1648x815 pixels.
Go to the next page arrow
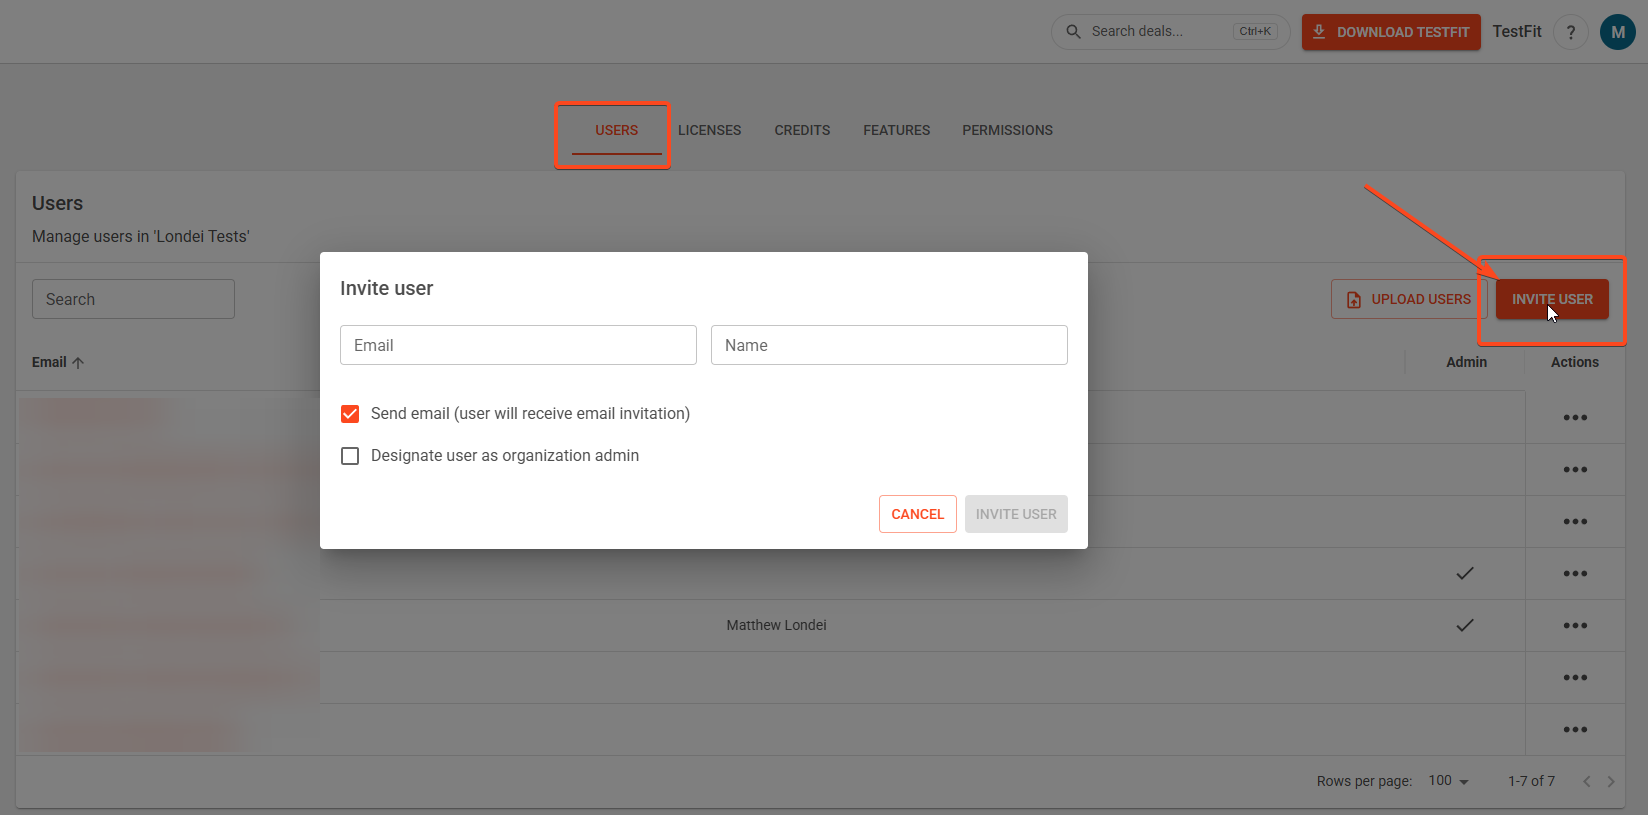tap(1611, 782)
